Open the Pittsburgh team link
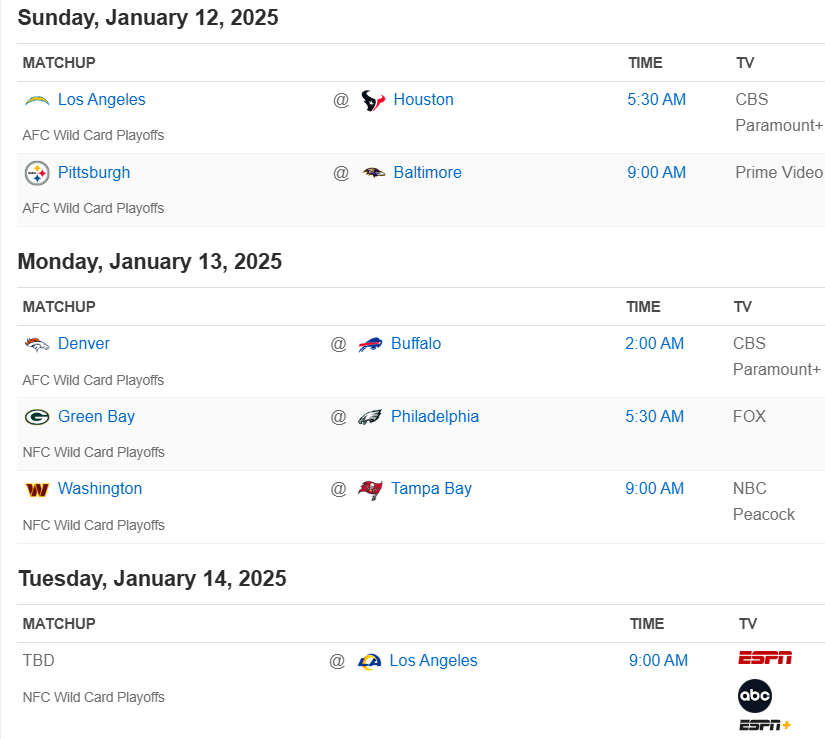This screenshot has width=825, height=739. [x=94, y=173]
